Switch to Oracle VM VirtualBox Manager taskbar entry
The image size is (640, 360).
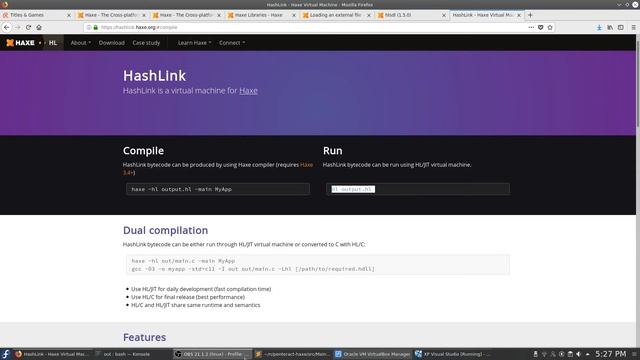pos(372,354)
